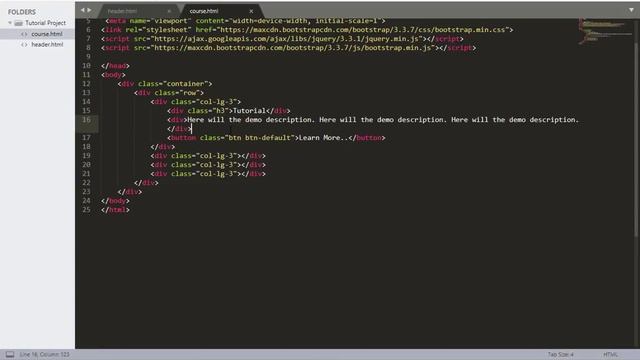Toggle the side bar panel switcher icon
The width and height of the screenshot is (640, 360).
[10, 354]
